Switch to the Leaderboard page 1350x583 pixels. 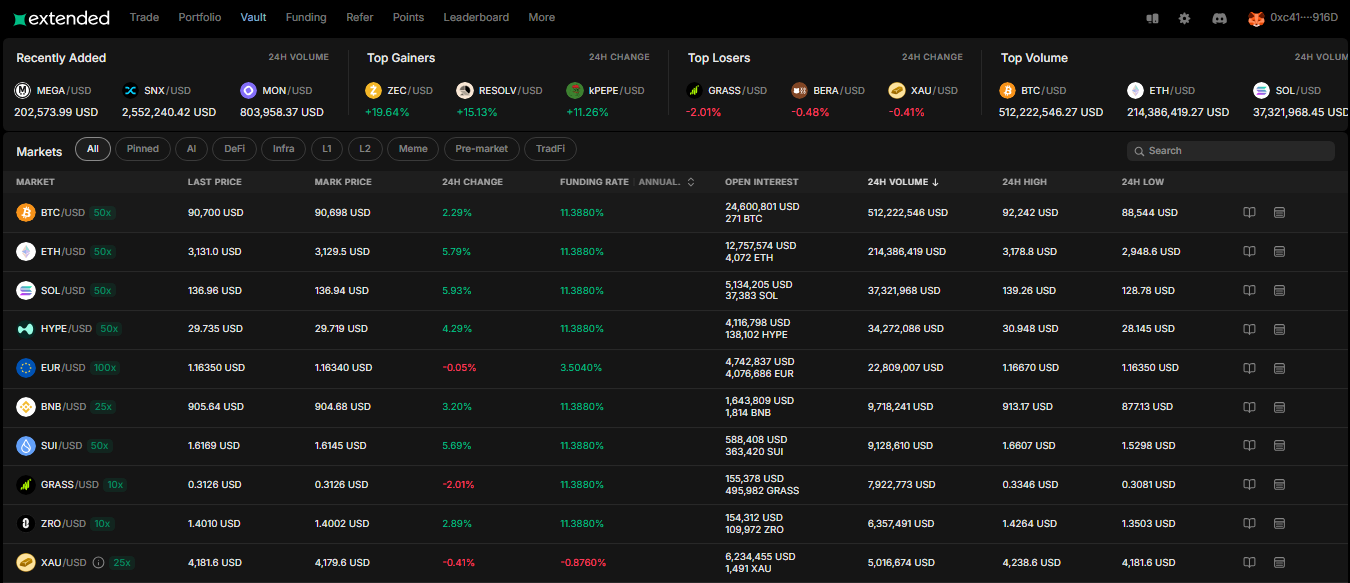click(x=476, y=17)
